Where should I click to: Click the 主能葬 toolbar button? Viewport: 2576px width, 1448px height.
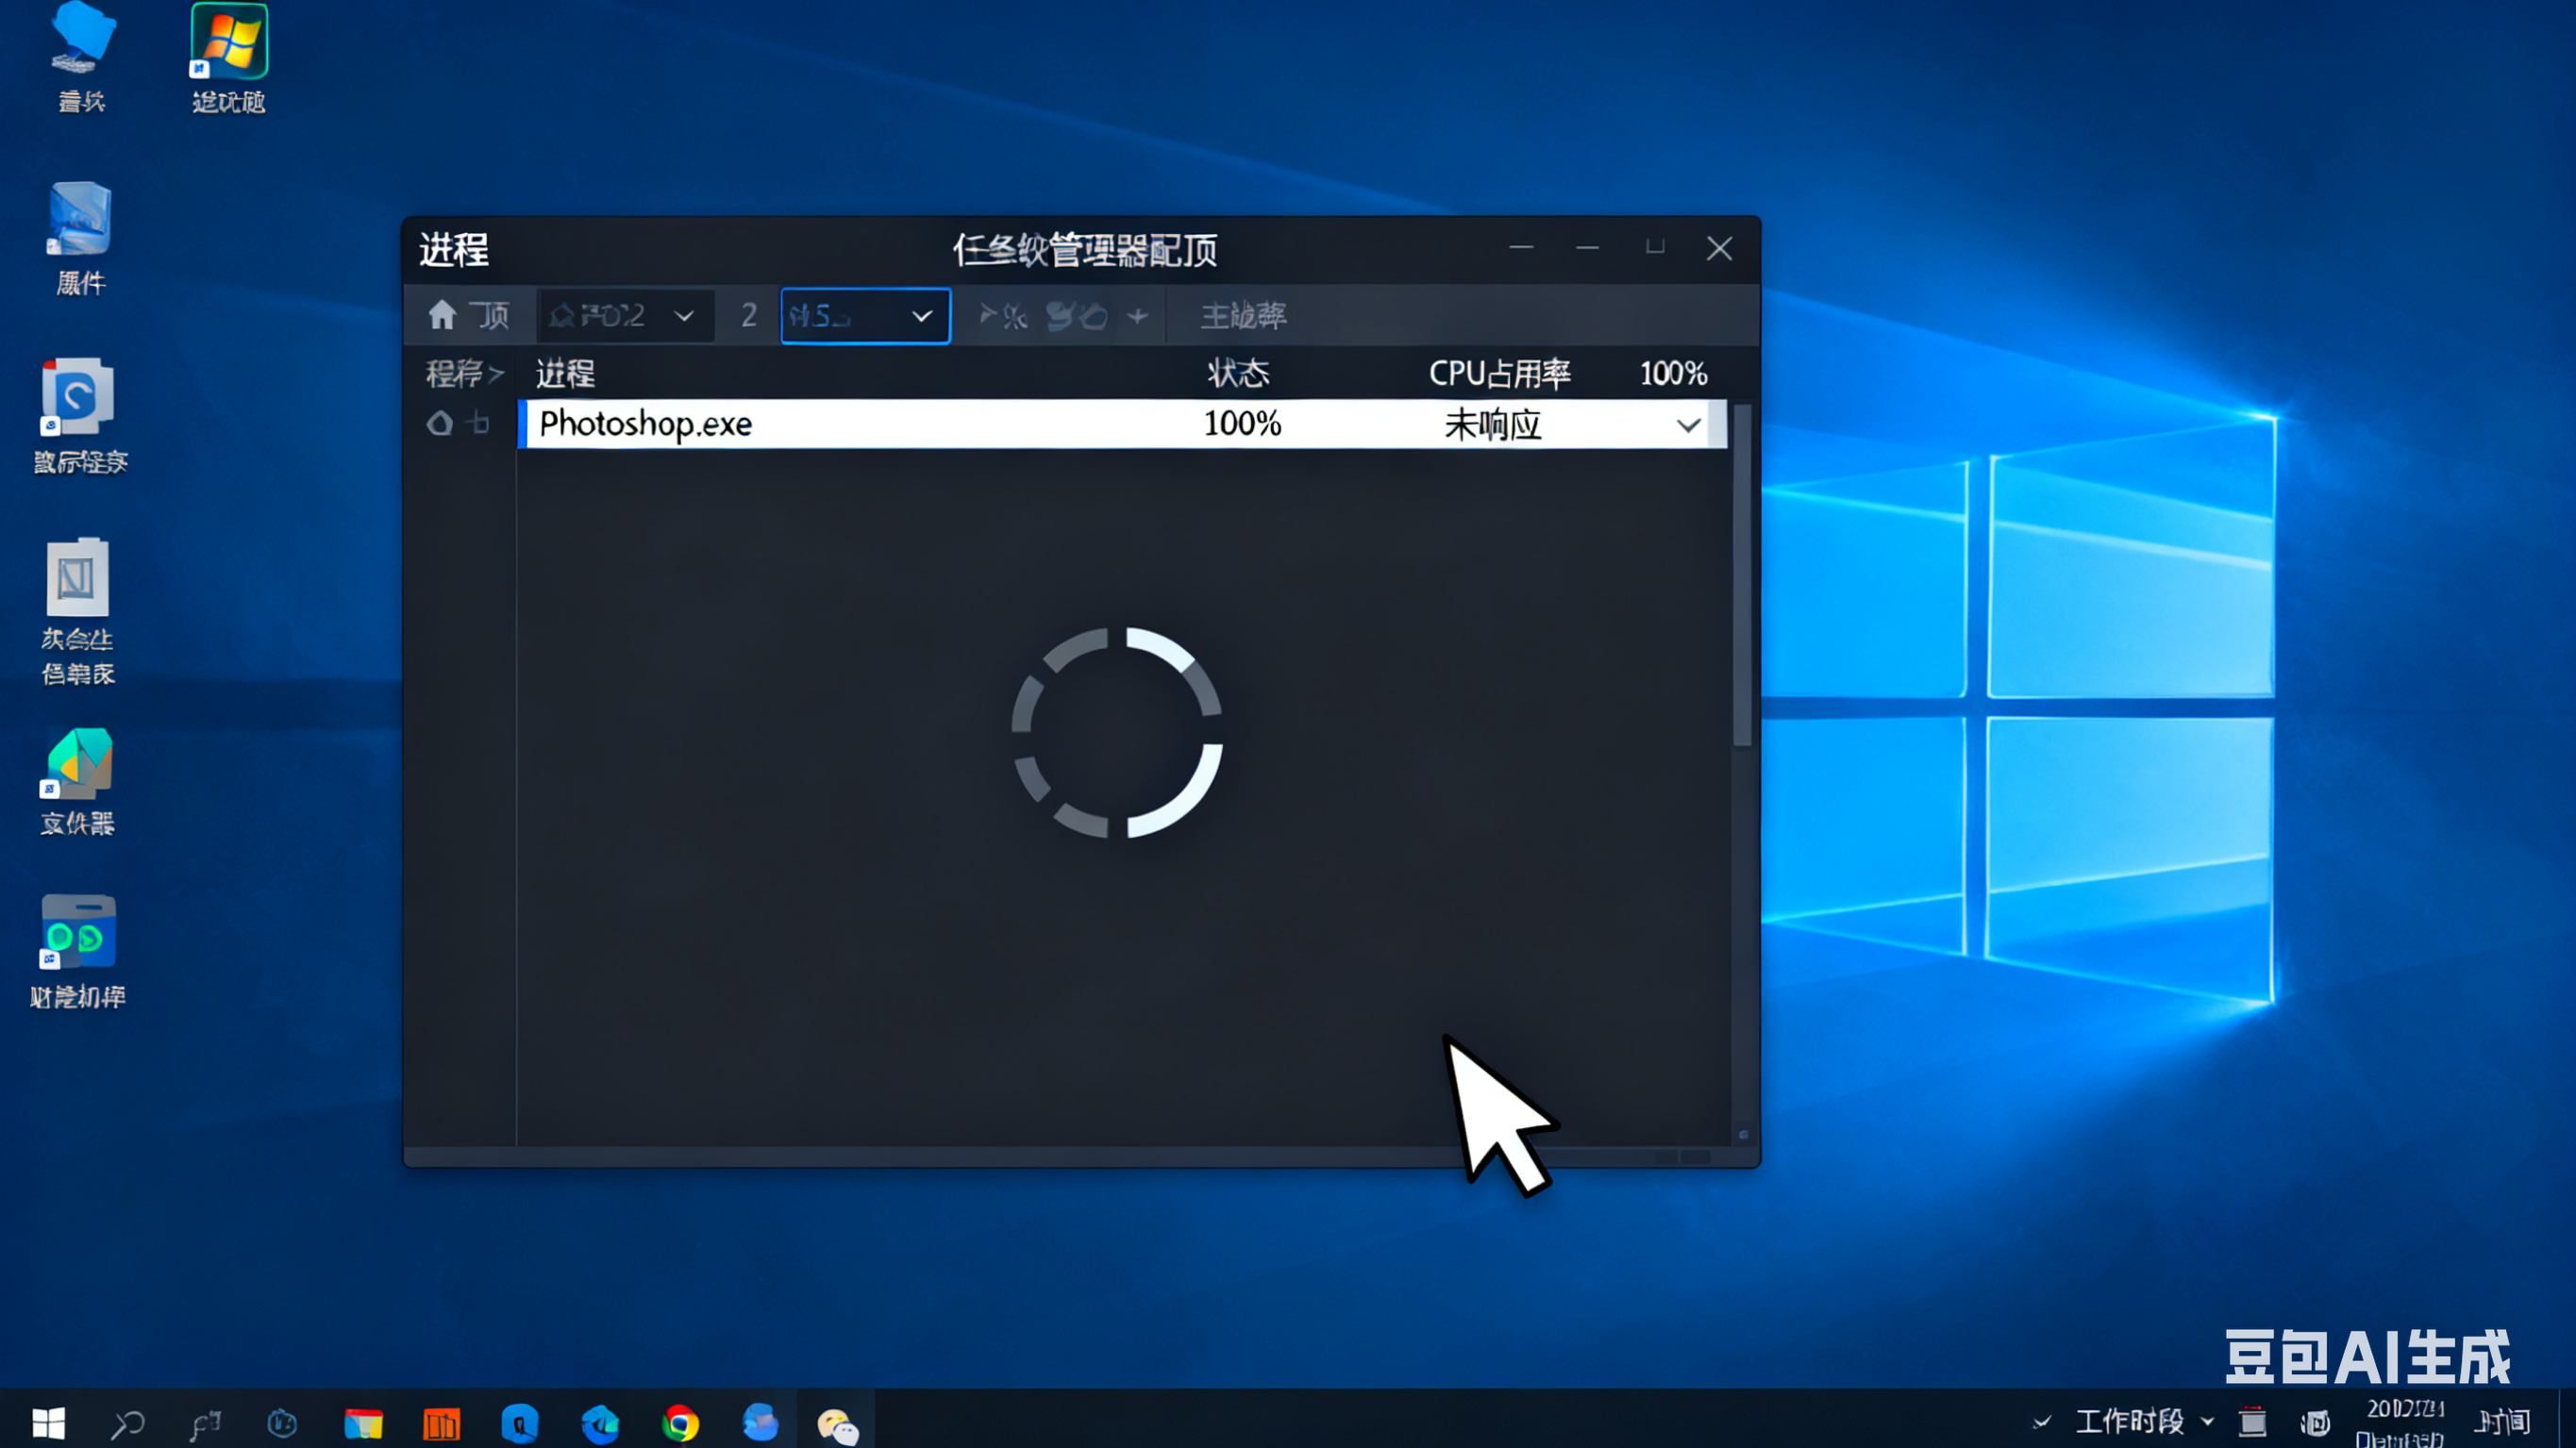coord(1243,317)
